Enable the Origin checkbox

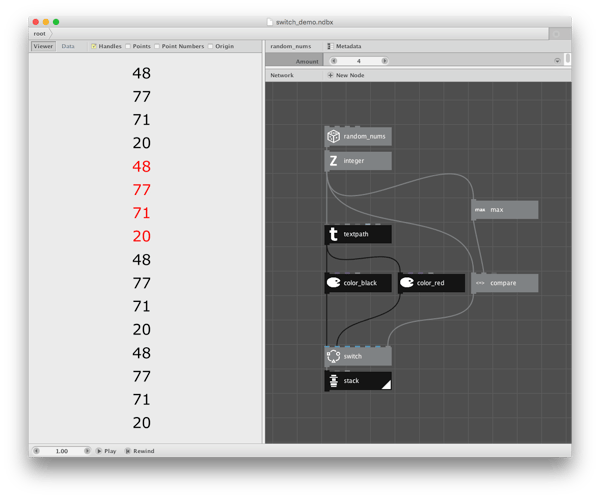pyautogui.click(x=210, y=46)
